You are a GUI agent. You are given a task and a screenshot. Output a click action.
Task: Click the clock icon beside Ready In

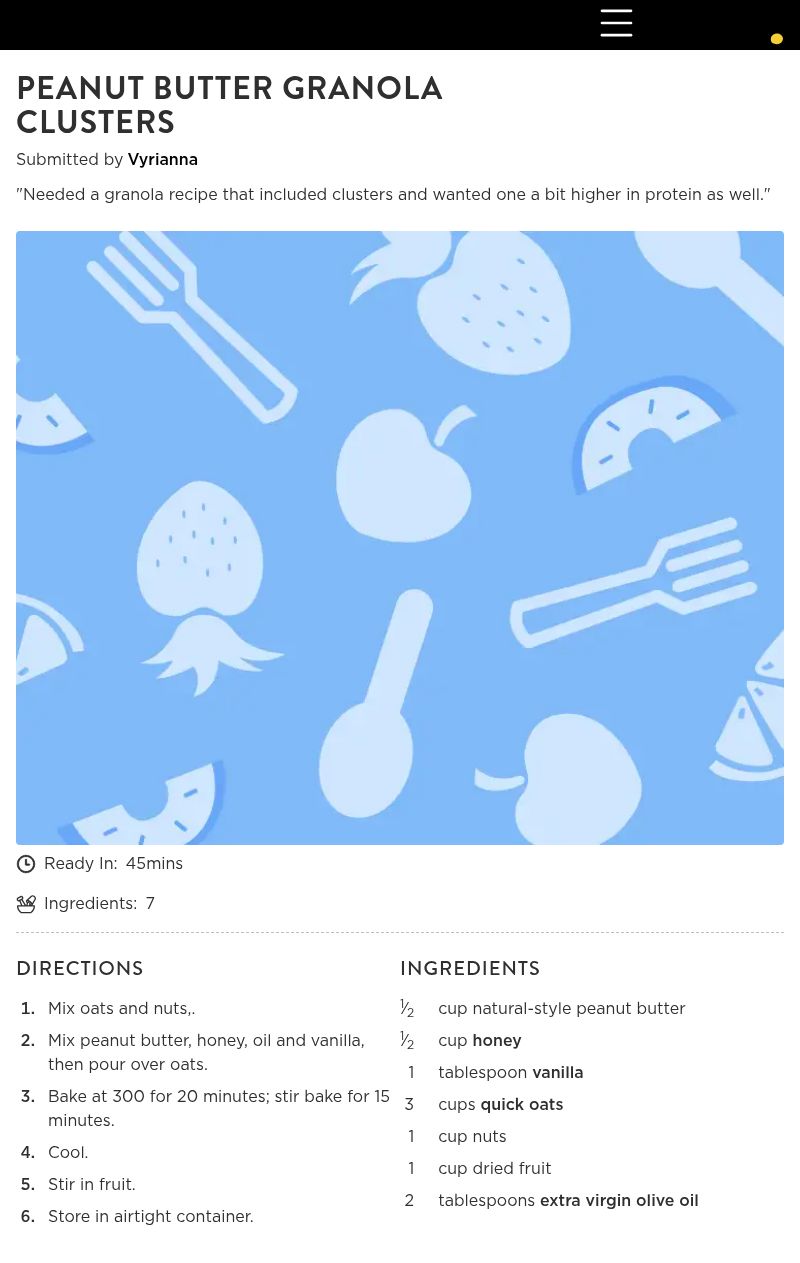26,864
